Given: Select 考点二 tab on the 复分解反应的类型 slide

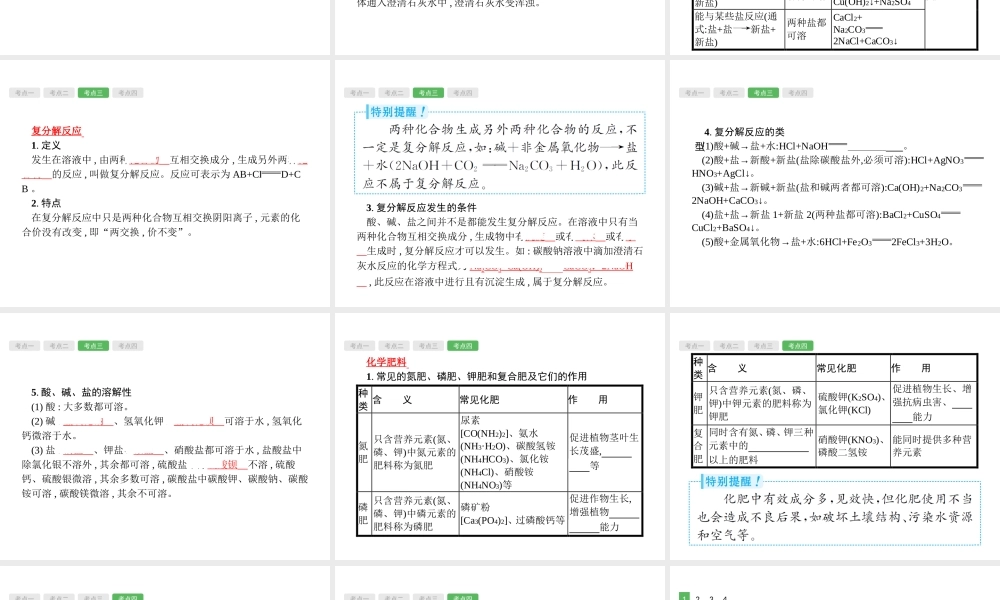Looking at the screenshot, I should coord(729,93).
